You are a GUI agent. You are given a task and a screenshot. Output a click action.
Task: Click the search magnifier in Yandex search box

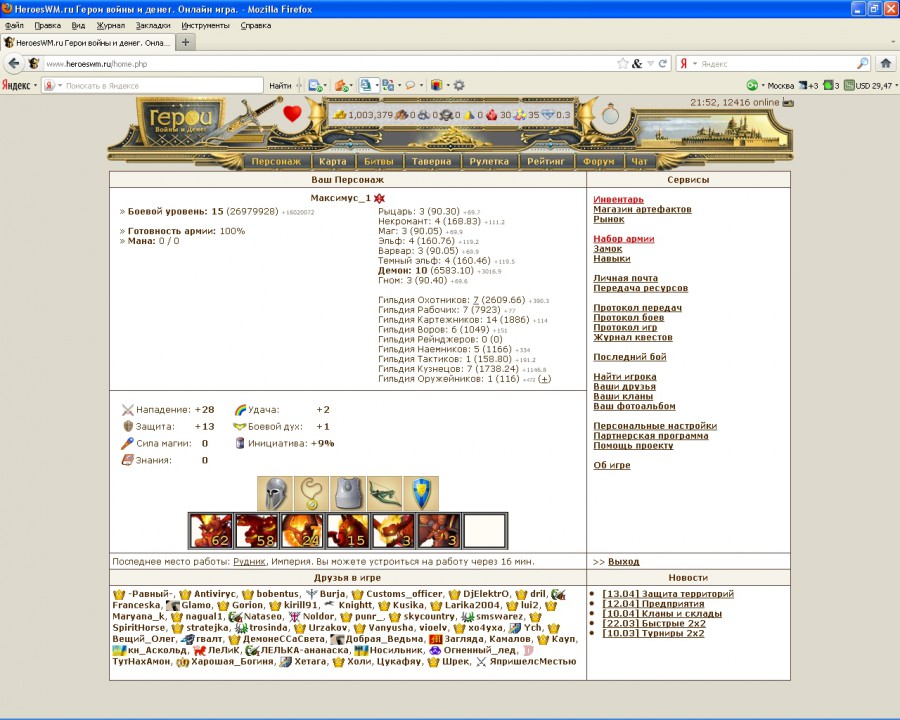[862, 63]
